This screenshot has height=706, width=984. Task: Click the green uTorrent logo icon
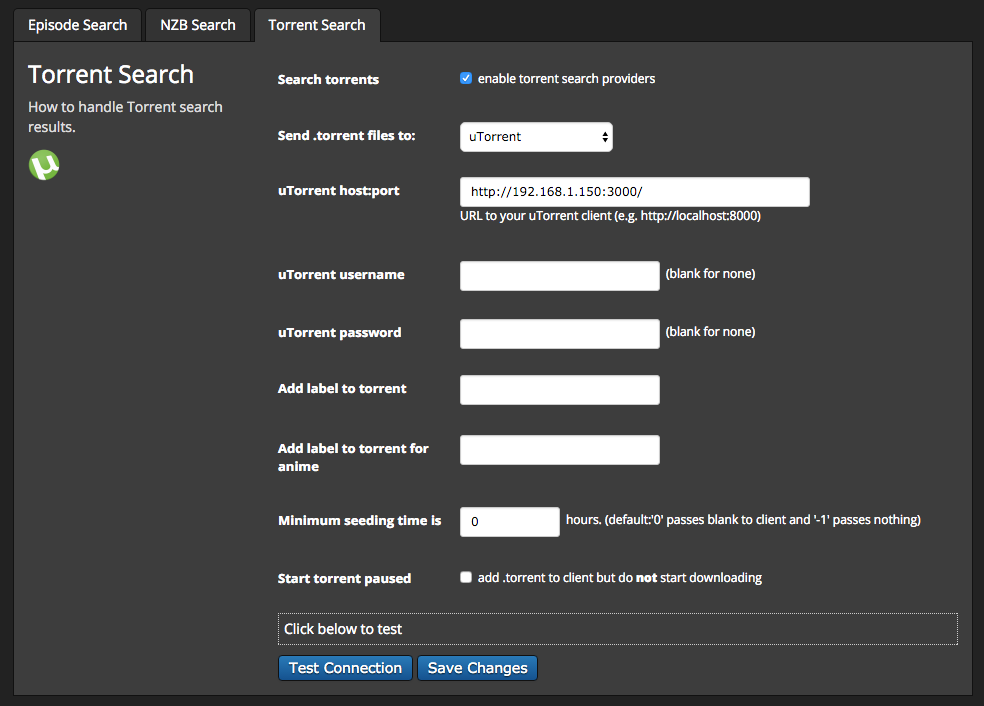(44, 165)
